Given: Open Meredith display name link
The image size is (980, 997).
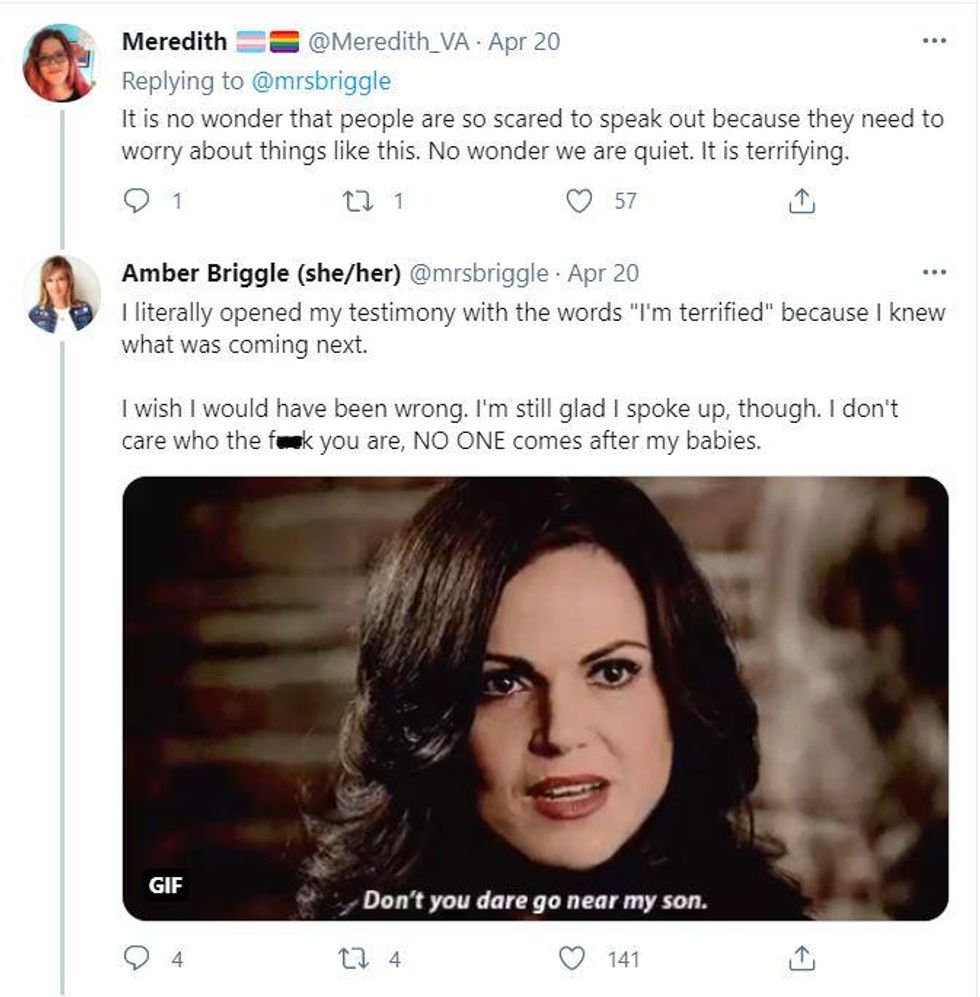Looking at the screenshot, I should pyautogui.click(x=173, y=42).
